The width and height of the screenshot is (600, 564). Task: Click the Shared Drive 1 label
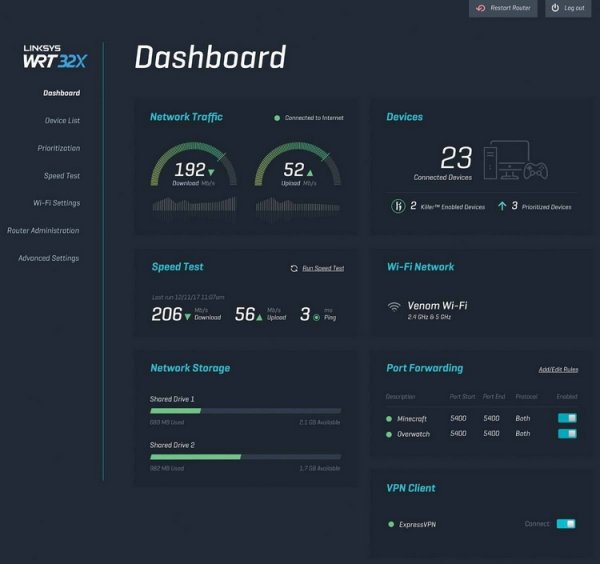click(x=172, y=399)
